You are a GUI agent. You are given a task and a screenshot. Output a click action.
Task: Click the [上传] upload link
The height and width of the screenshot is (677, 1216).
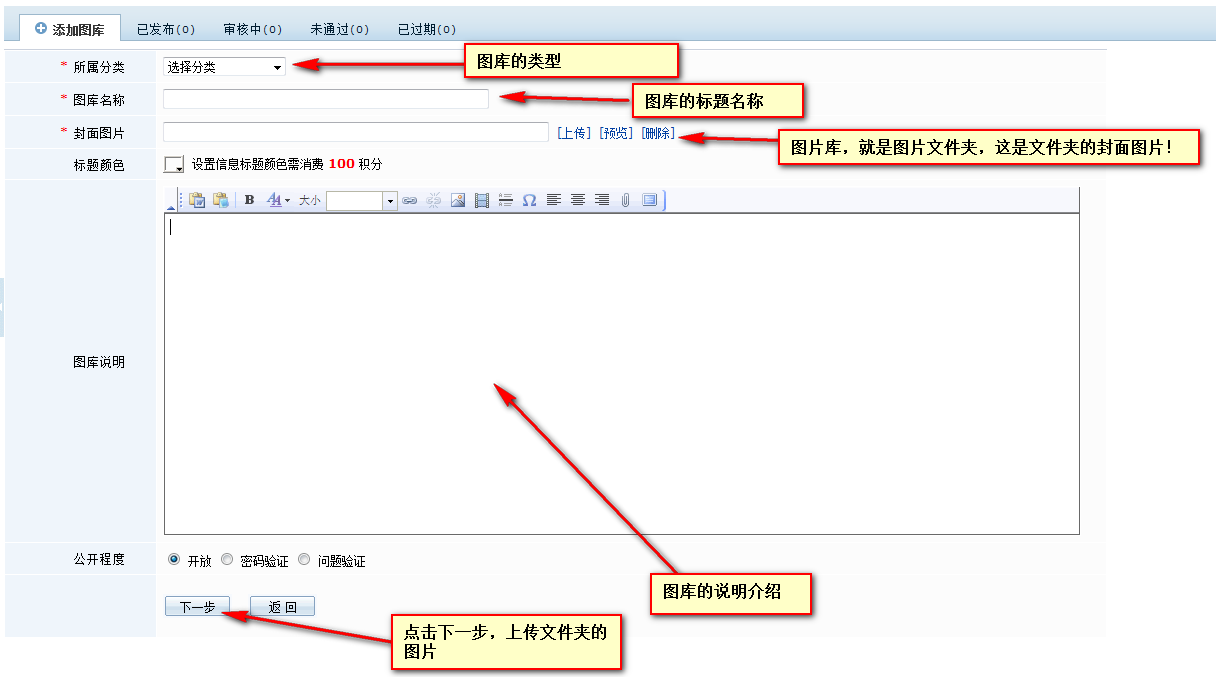pyautogui.click(x=574, y=133)
